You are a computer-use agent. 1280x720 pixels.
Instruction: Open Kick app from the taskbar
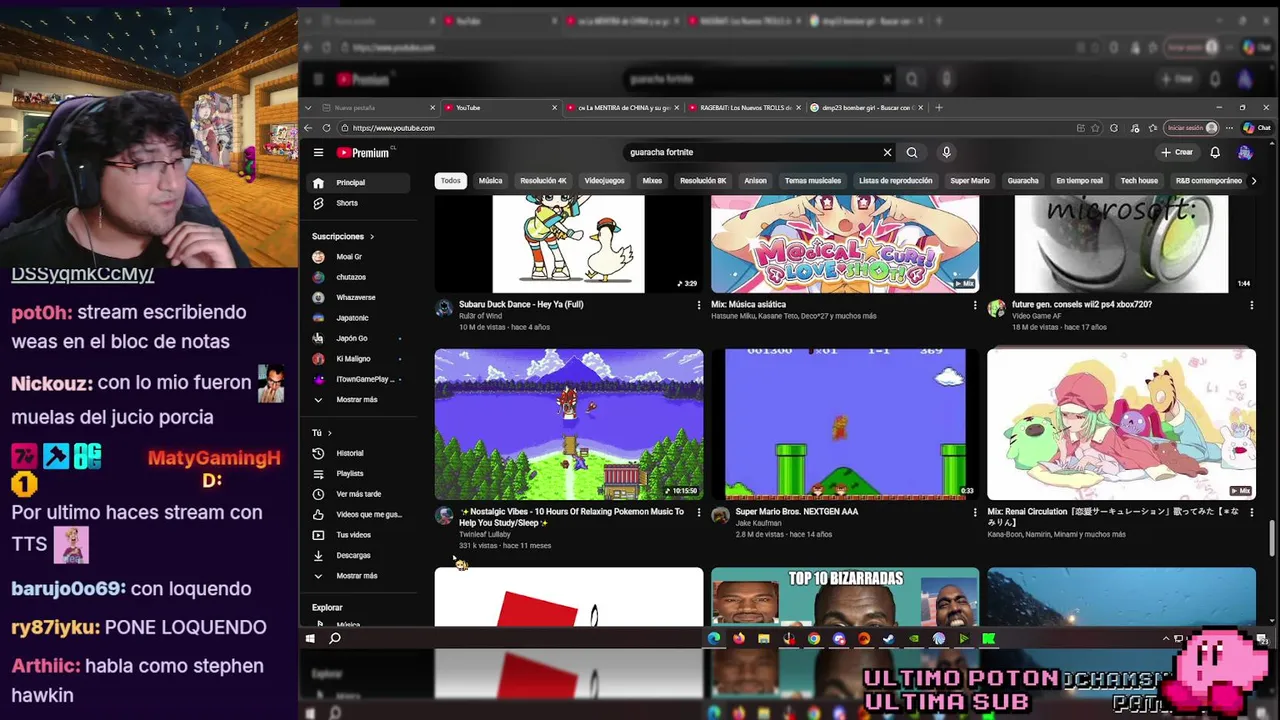(988, 638)
